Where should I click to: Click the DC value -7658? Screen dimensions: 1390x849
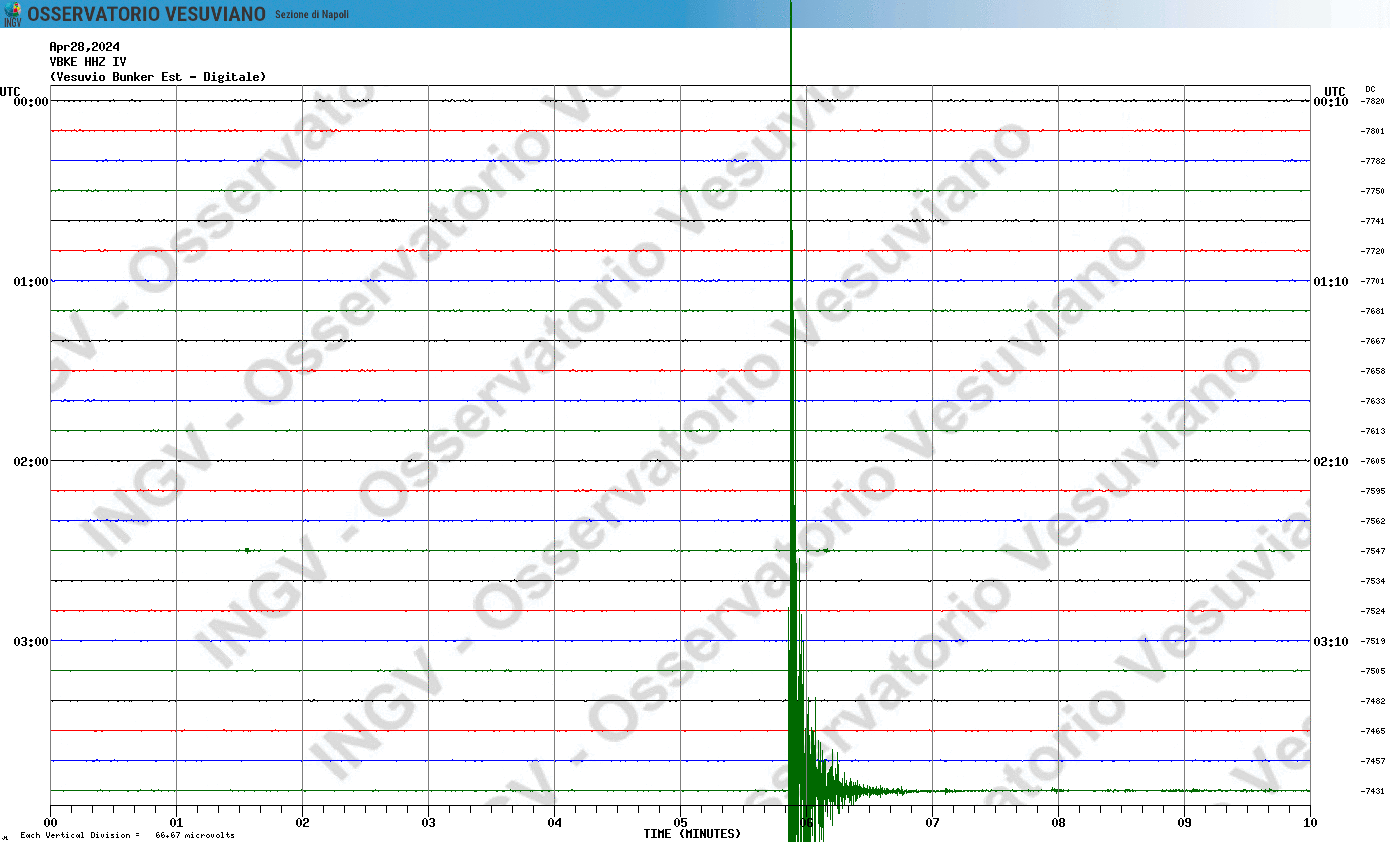pyautogui.click(x=1373, y=371)
